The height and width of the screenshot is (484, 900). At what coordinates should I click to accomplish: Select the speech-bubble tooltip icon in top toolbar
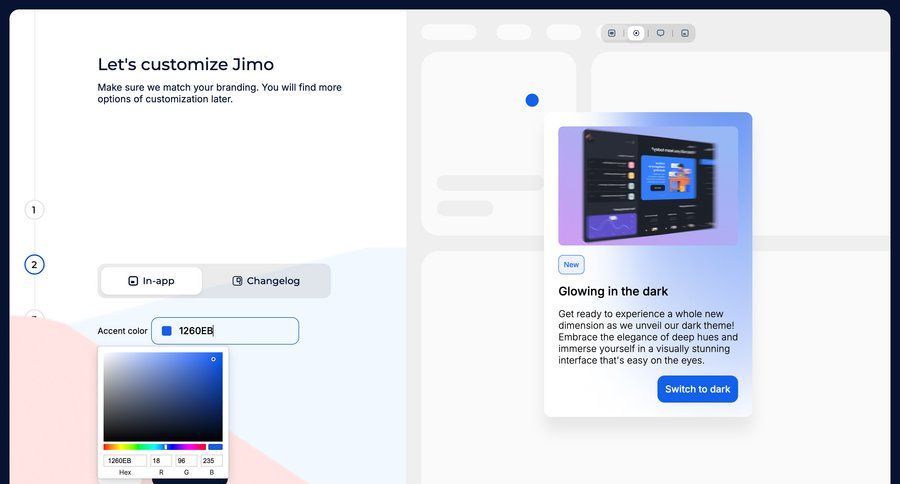click(661, 33)
